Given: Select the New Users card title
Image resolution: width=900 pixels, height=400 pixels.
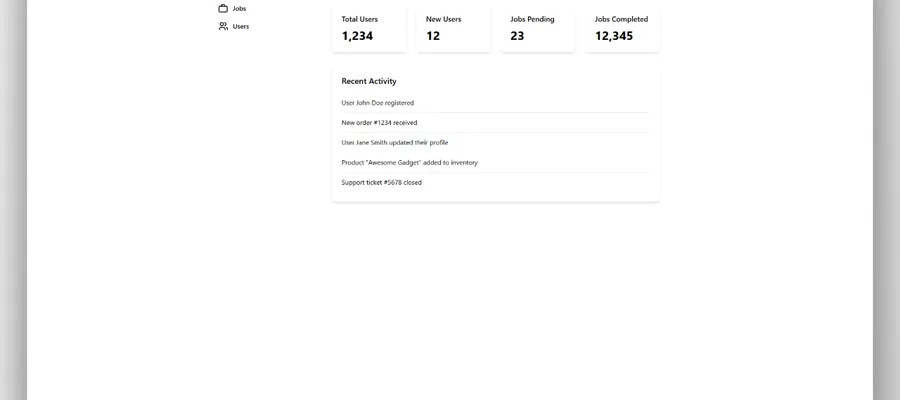Looking at the screenshot, I should click(x=444, y=19).
